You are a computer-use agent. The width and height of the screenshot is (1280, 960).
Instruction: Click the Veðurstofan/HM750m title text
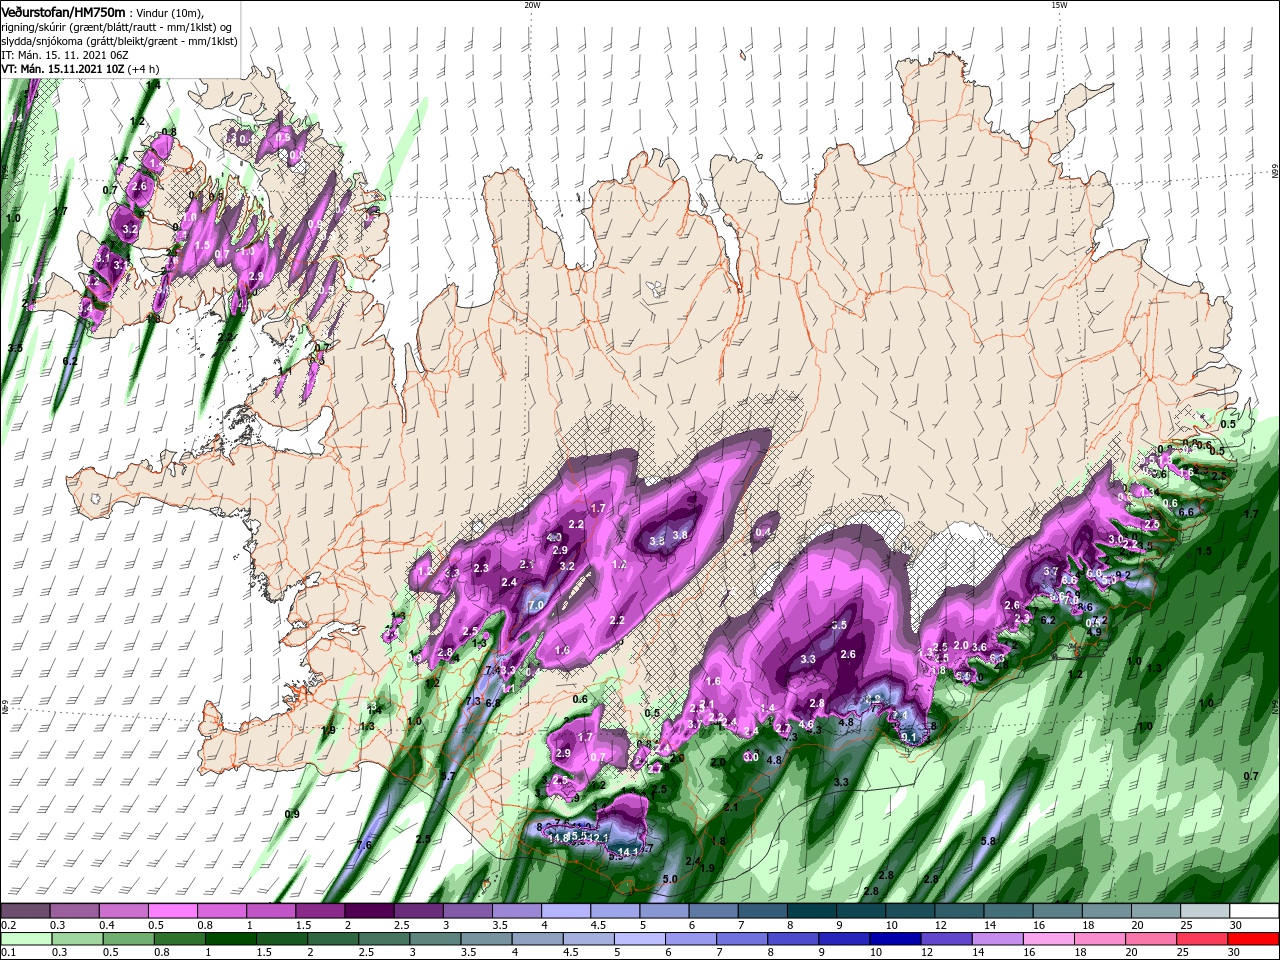(x=64, y=11)
